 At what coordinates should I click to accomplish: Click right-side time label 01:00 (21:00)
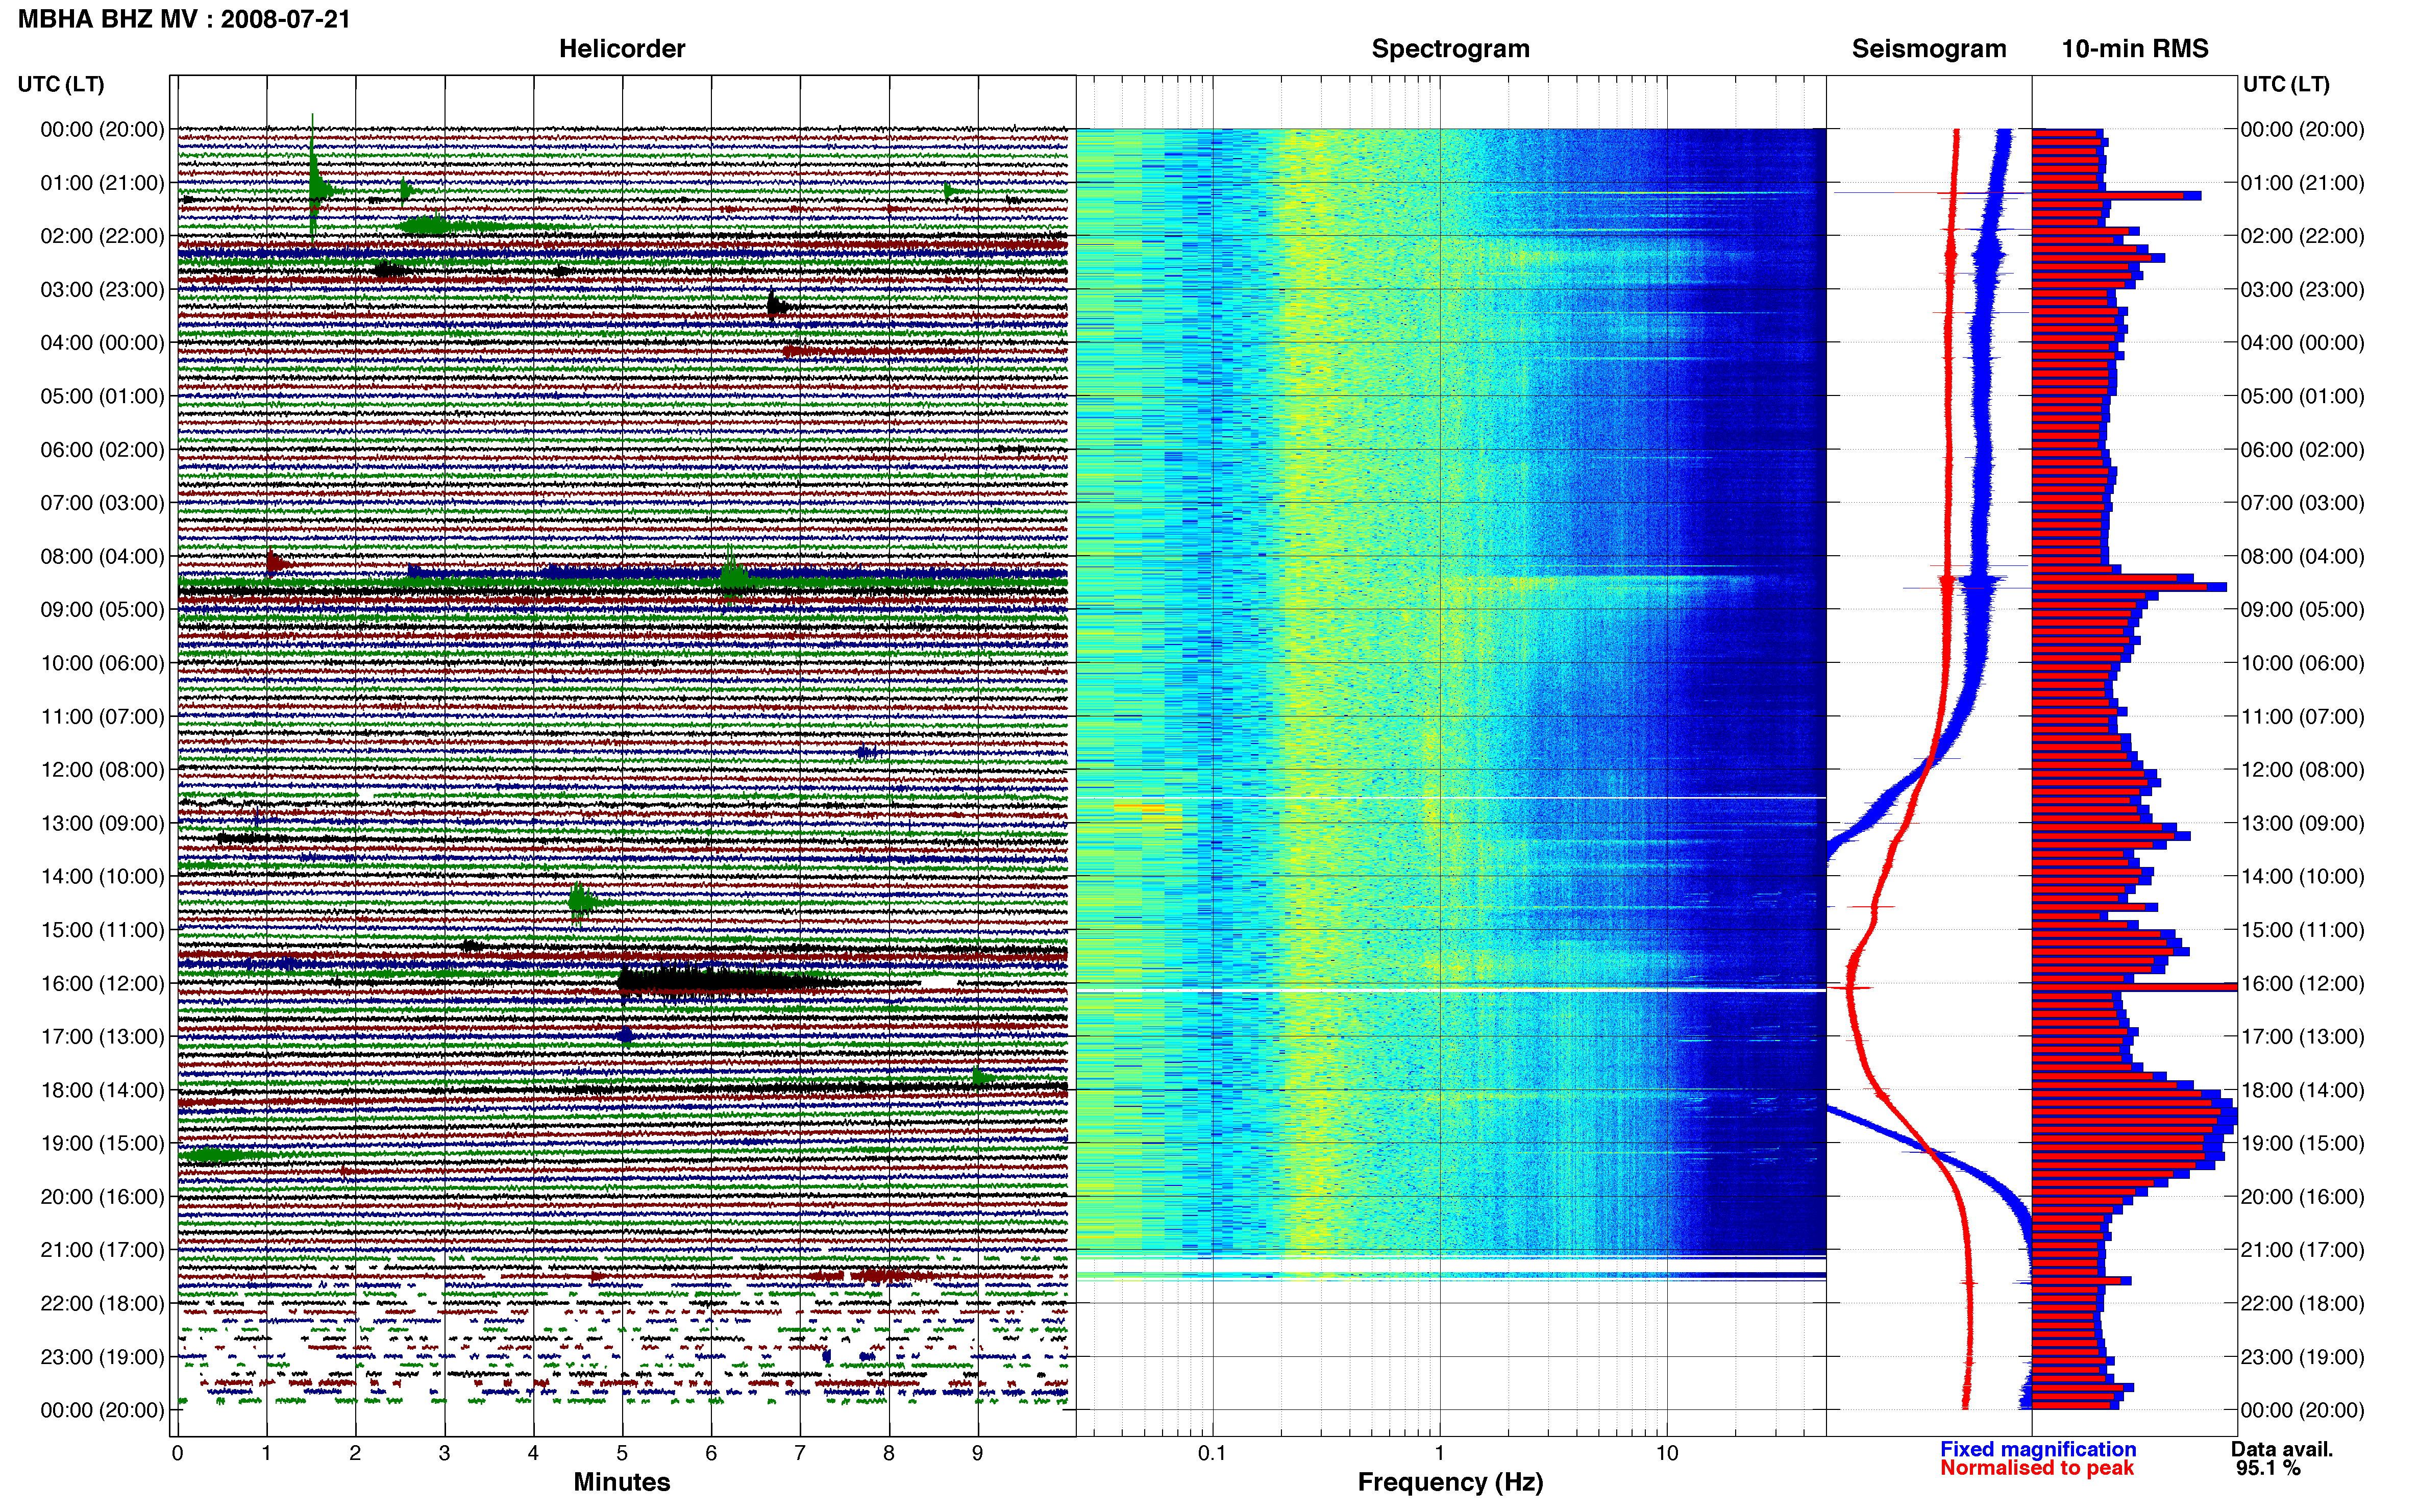[x=2302, y=183]
